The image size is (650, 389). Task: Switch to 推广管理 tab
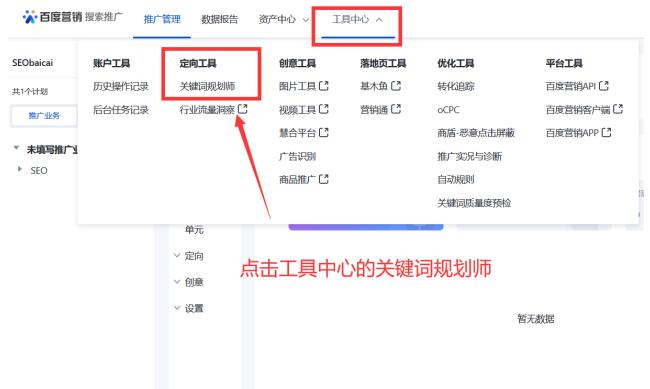pos(162,19)
